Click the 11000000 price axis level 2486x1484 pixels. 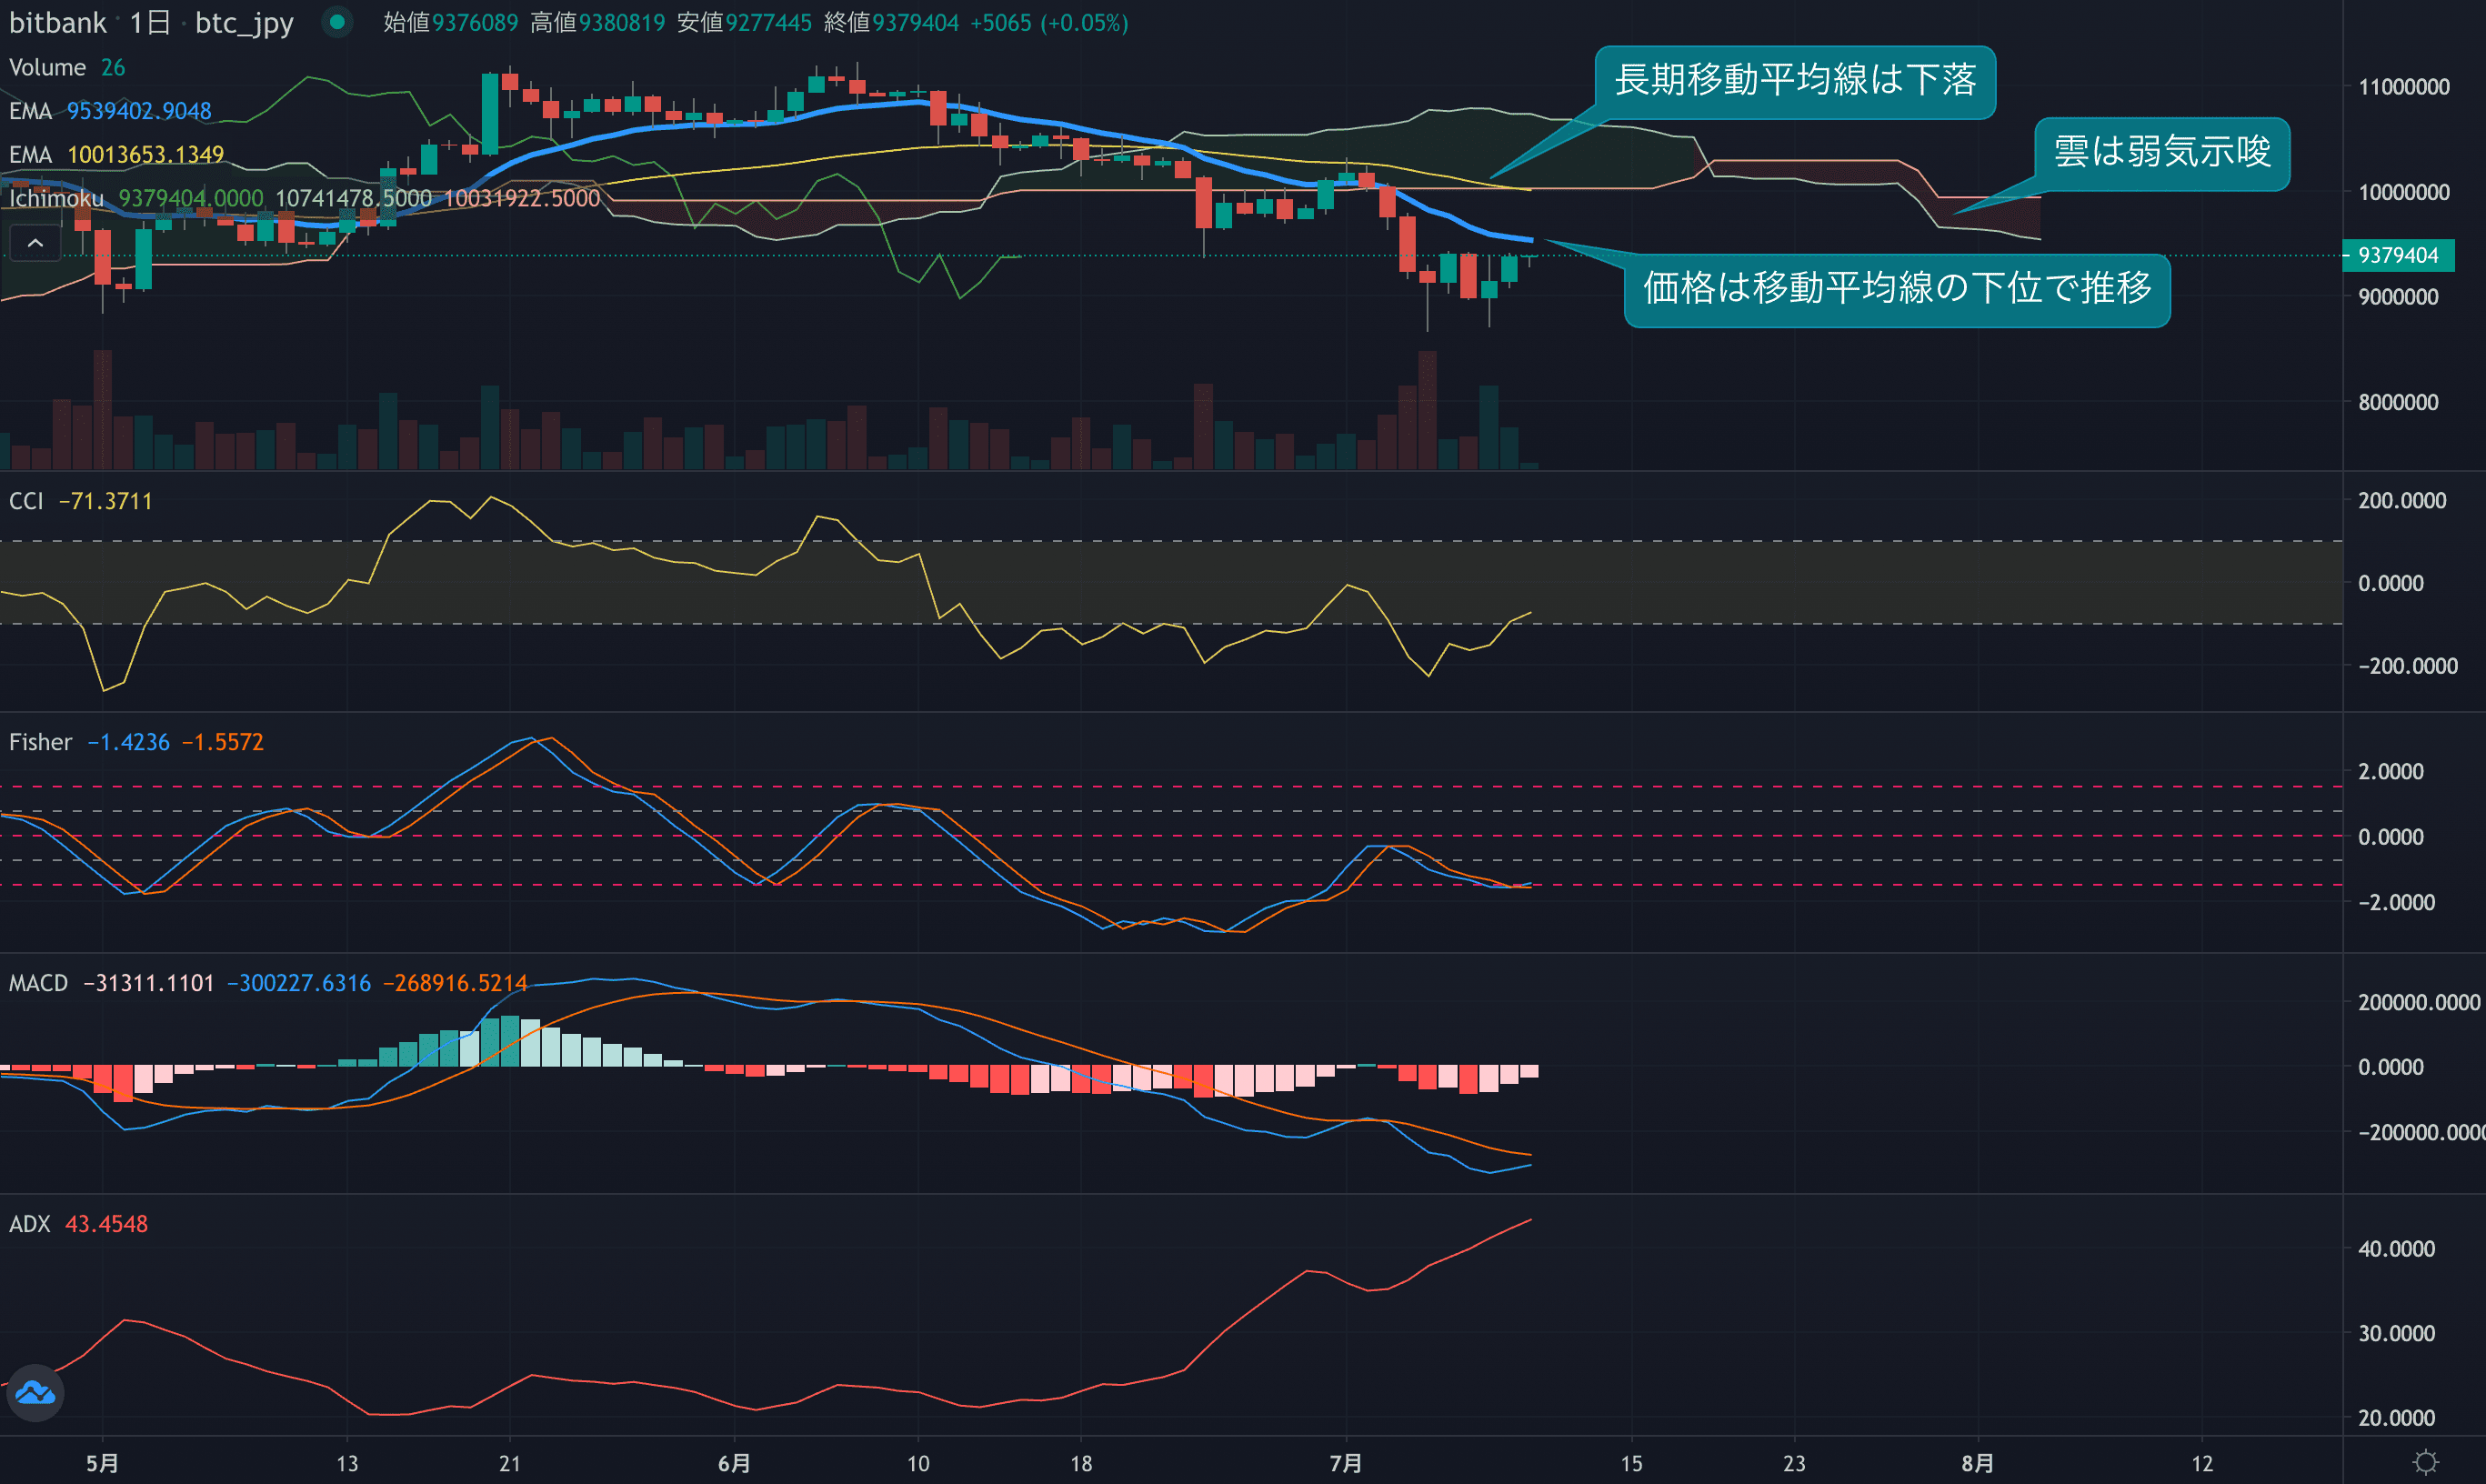pos(2403,87)
